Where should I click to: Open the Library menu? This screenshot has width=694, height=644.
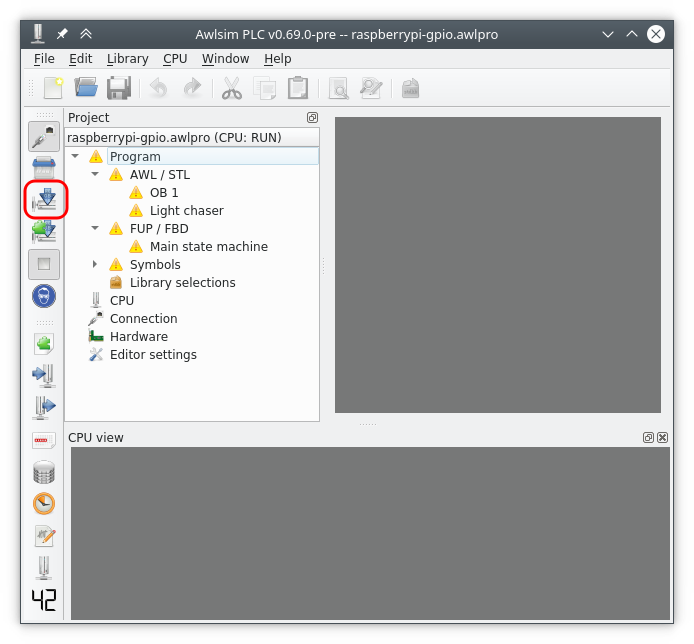point(127,59)
